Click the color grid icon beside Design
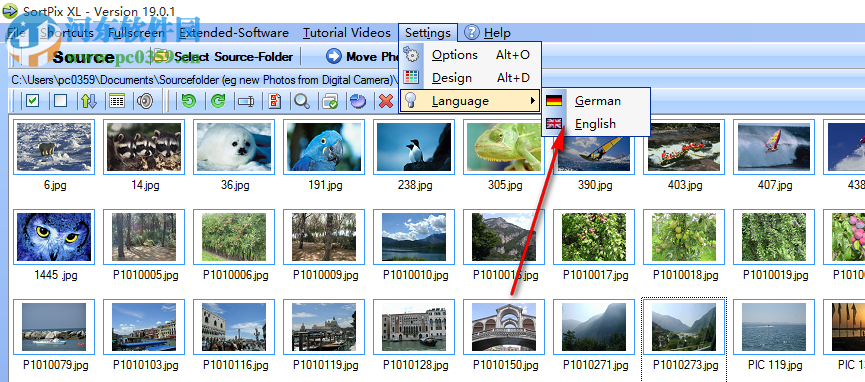This screenshot has height=382, width=865. pos(411,77)
